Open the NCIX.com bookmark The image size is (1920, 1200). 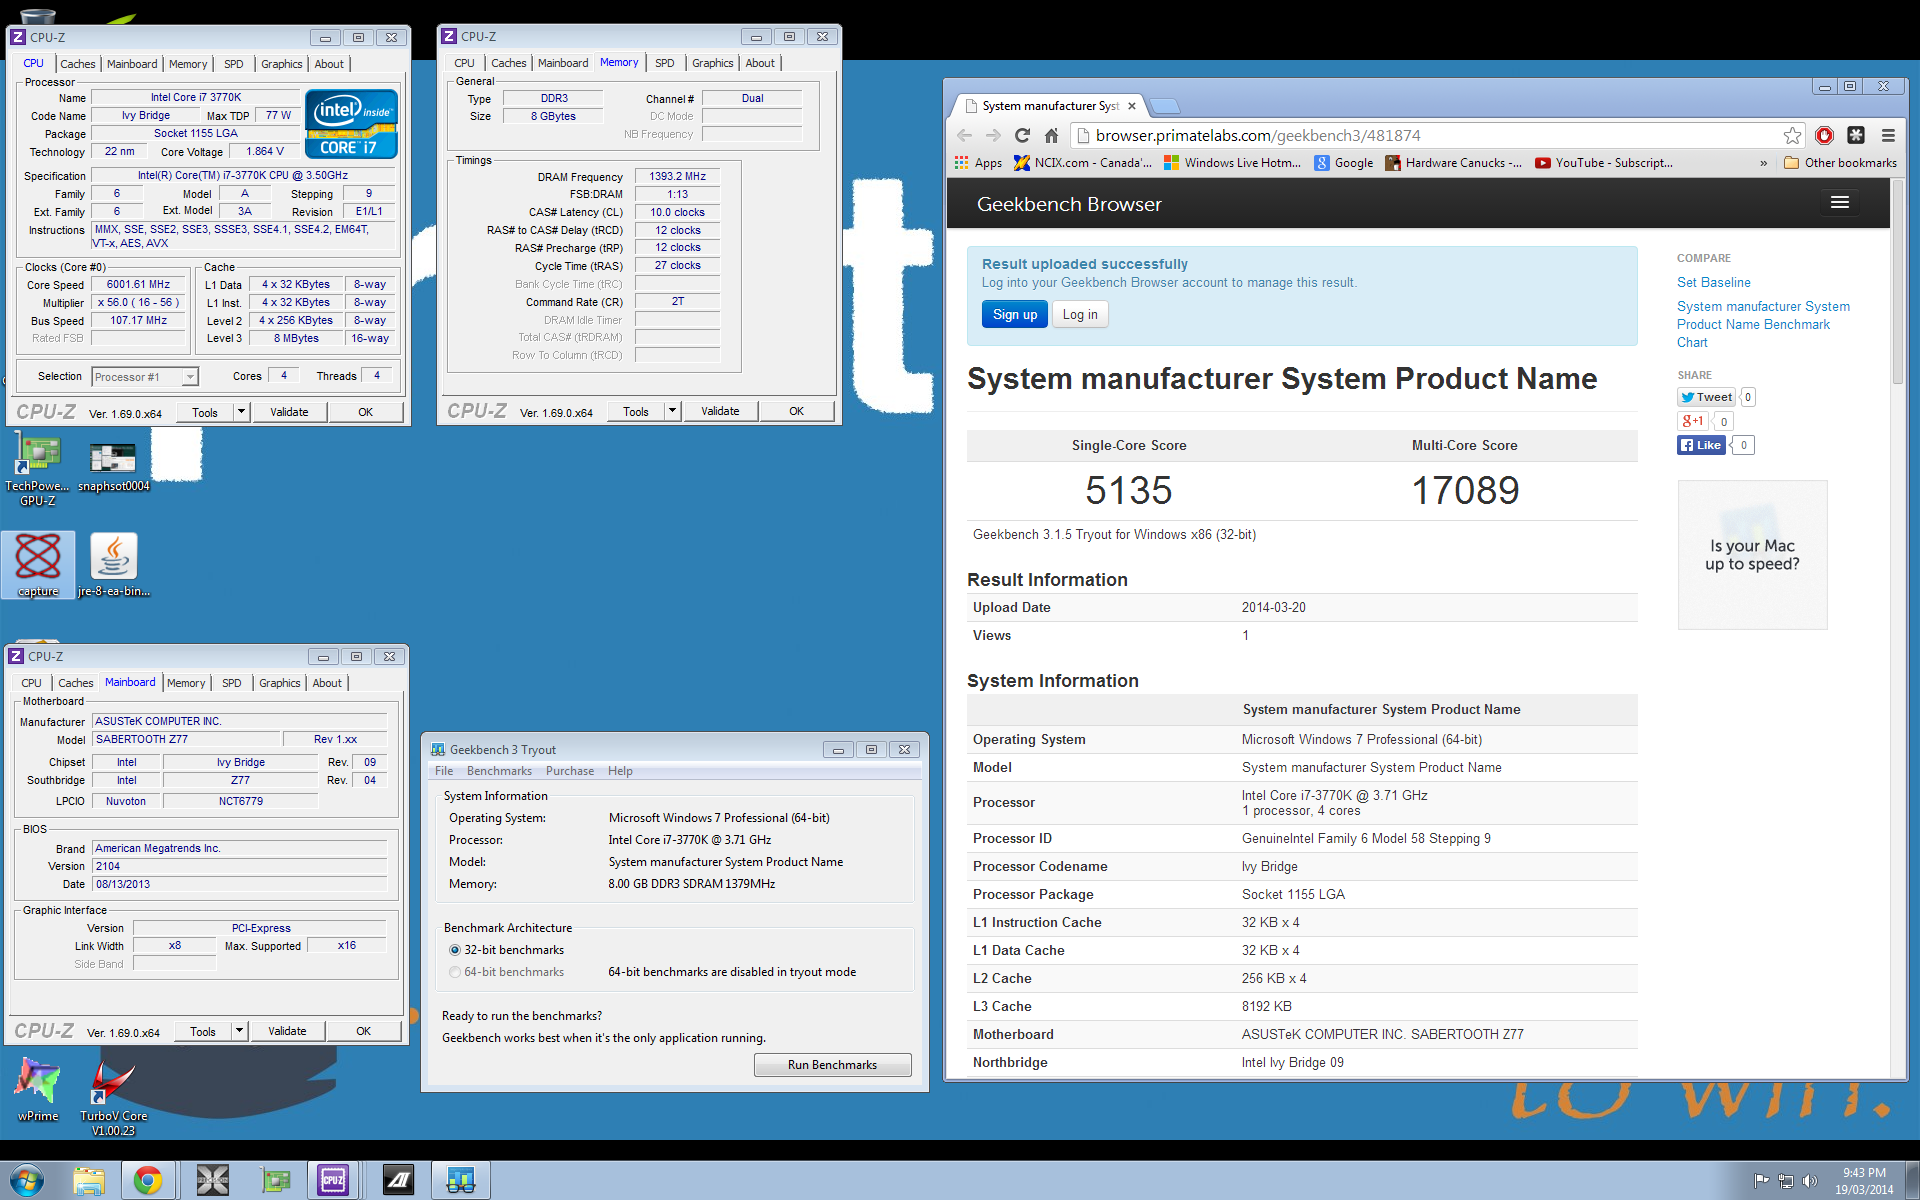1083,163
